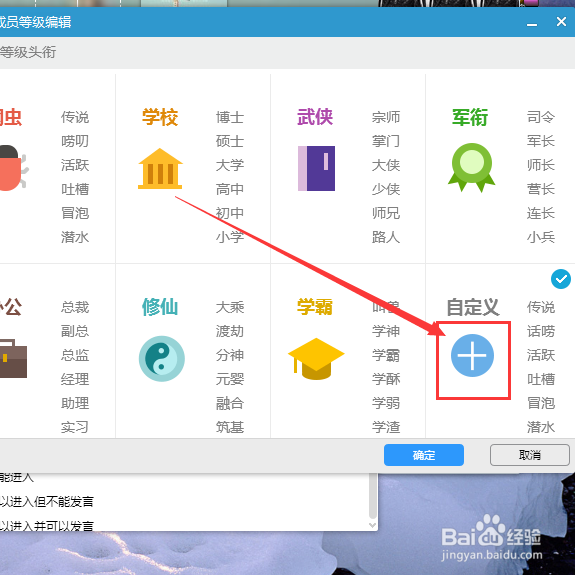
Task: Click 高中 in the school list
Action: 230,189
